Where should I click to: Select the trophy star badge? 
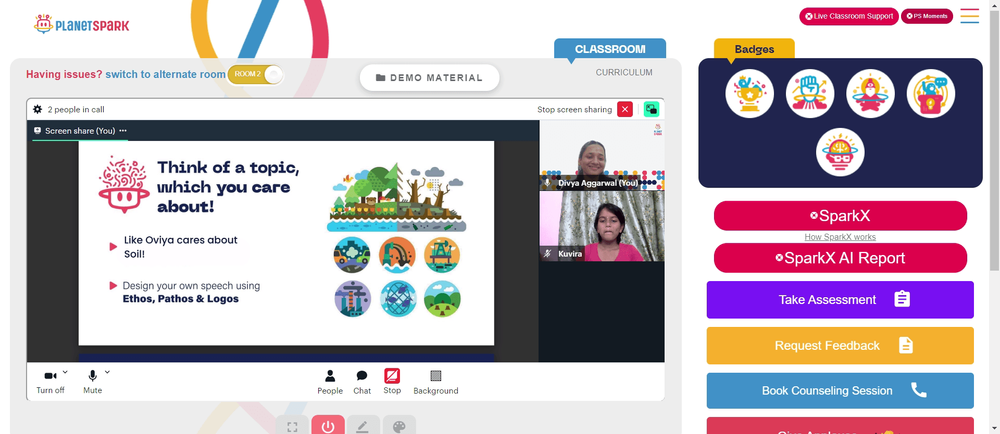tap(749, 94)
